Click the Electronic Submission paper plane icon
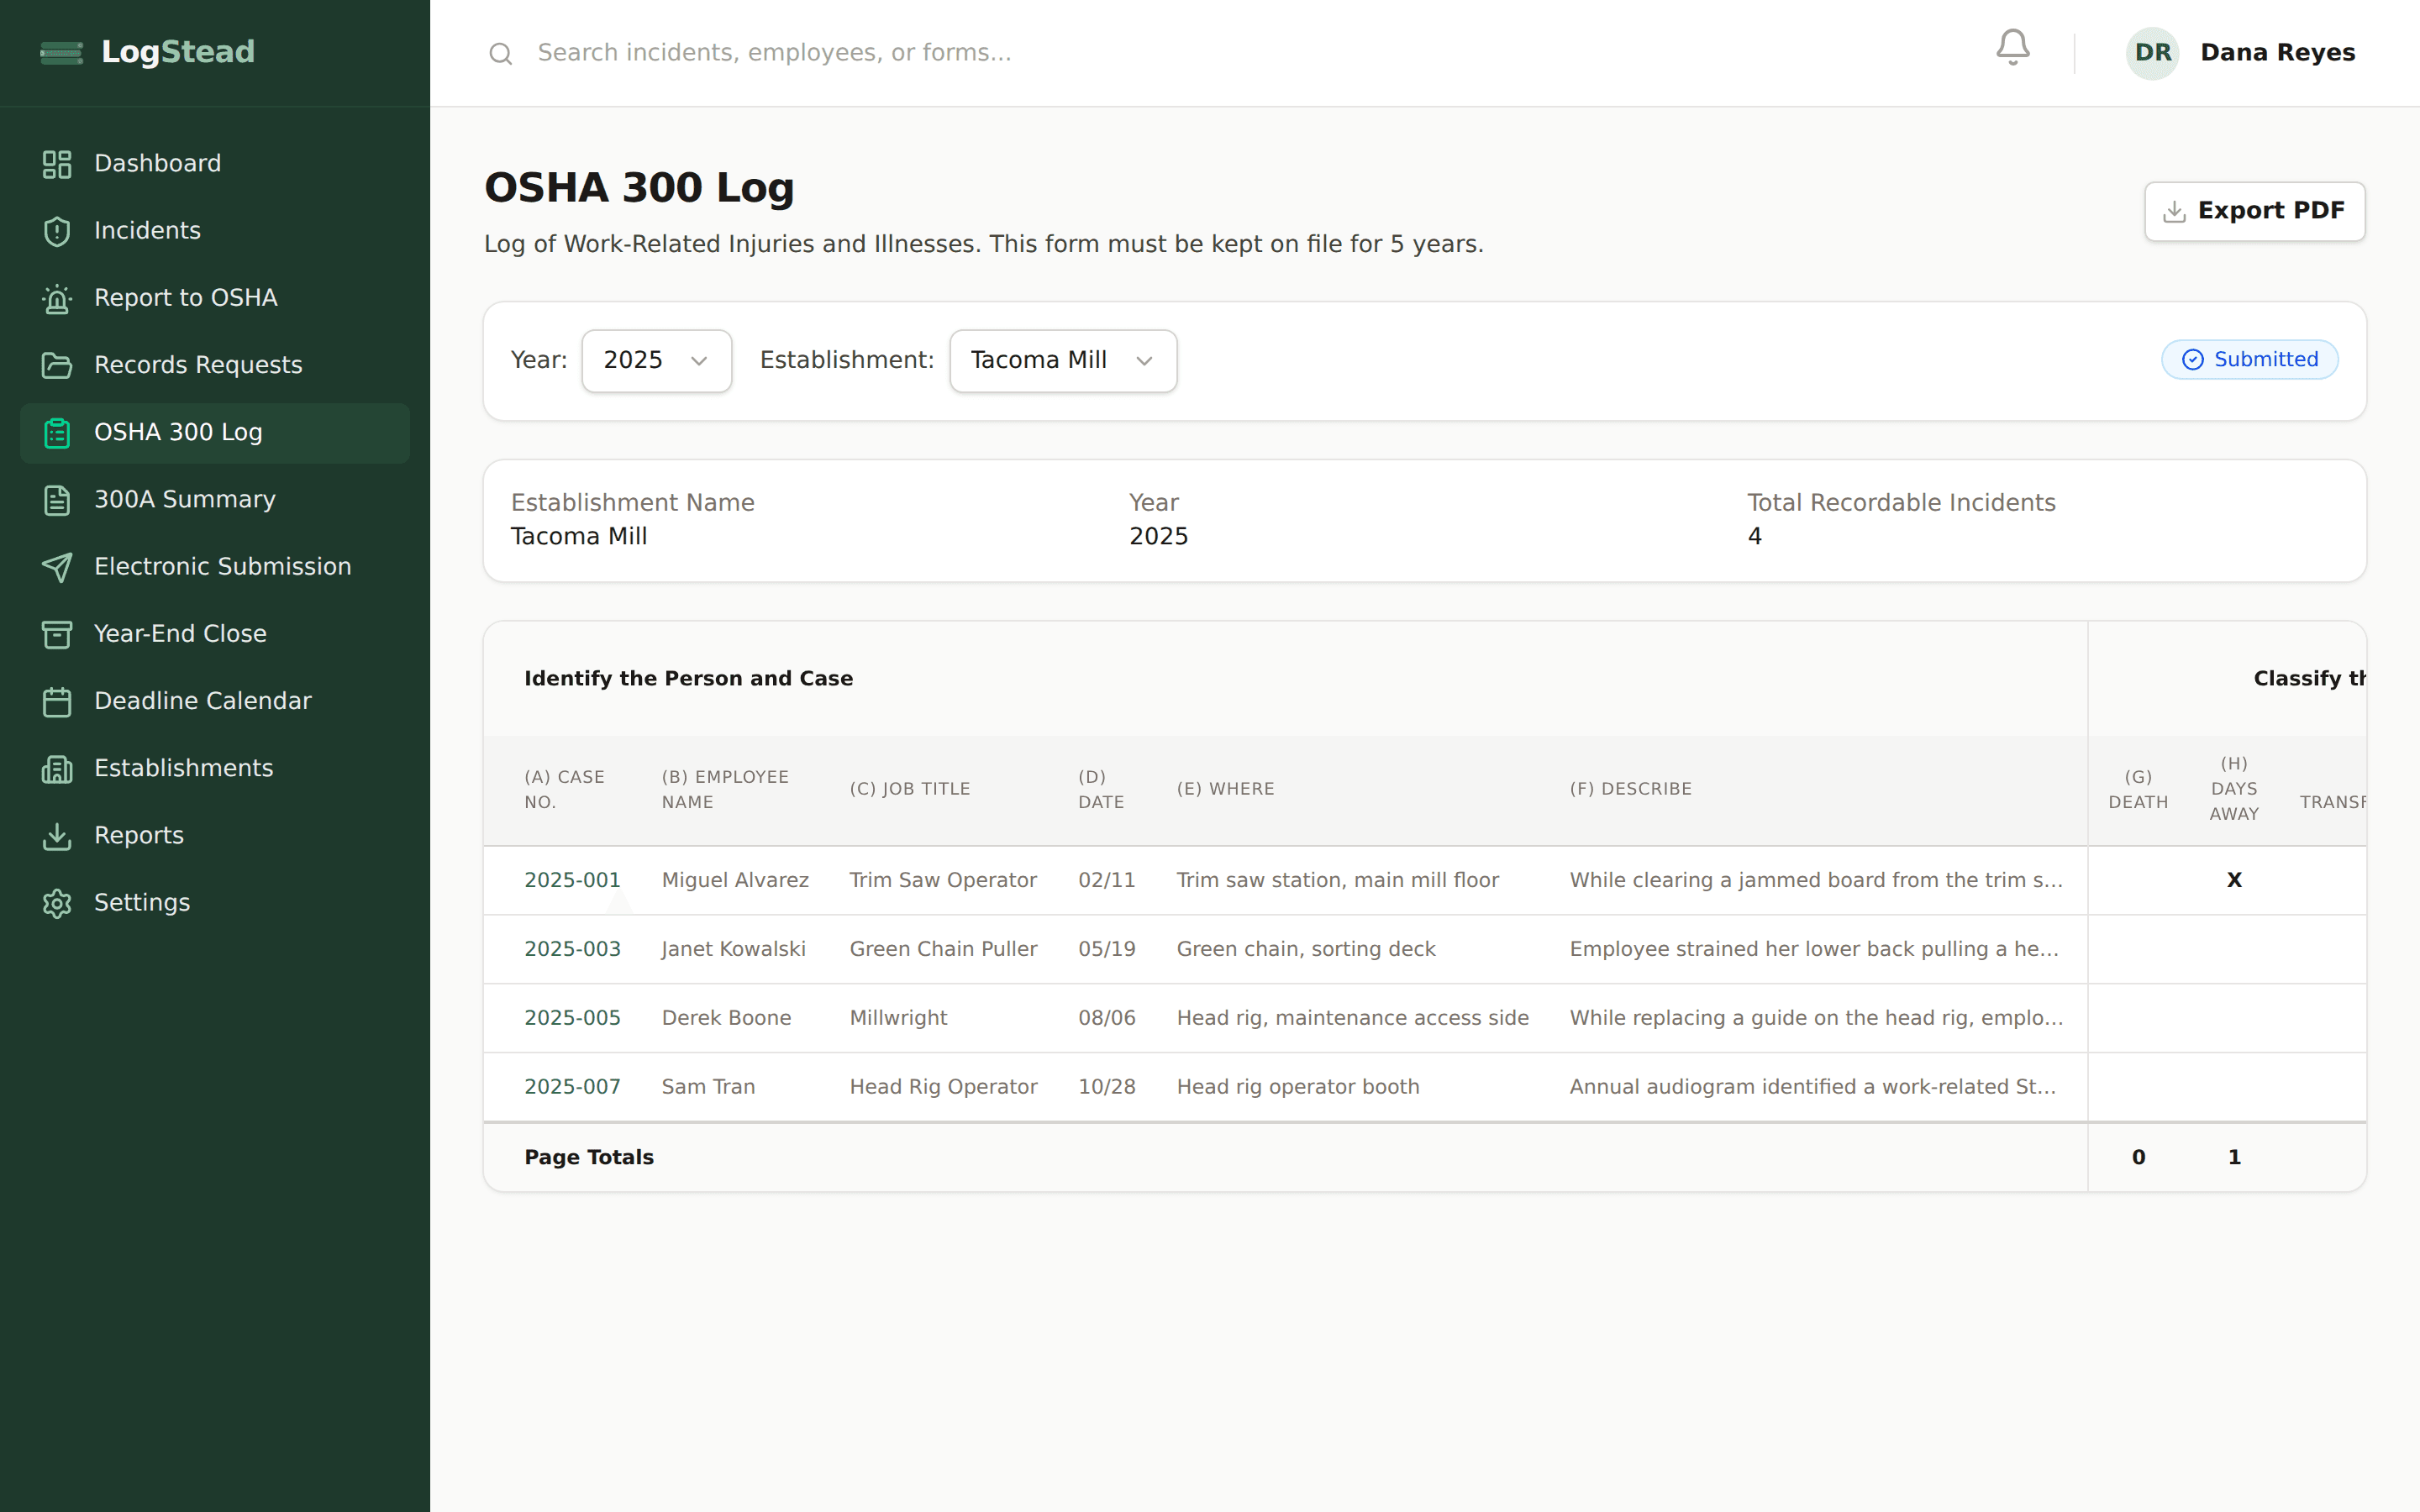The height and width of the screenshot is (1512, 2420). coord(57,567)
